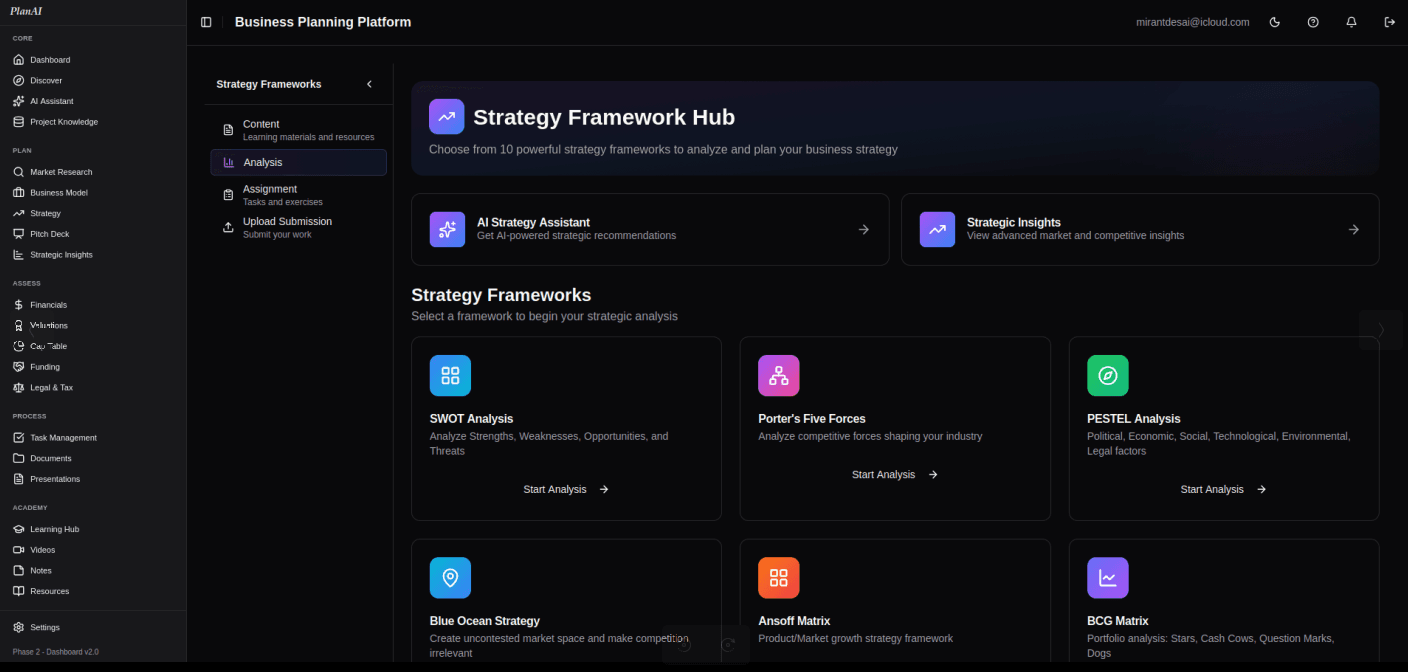Viewport: 1408px width, 672px height.
Task: Open notifications bell icon
Action: pyautogui.click(x=1351, y=22)
